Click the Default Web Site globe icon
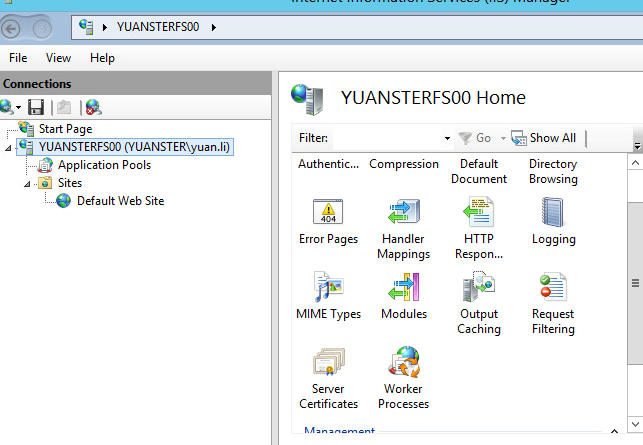The height and width of the screenshot is (445, 643). tap(64, 201)
